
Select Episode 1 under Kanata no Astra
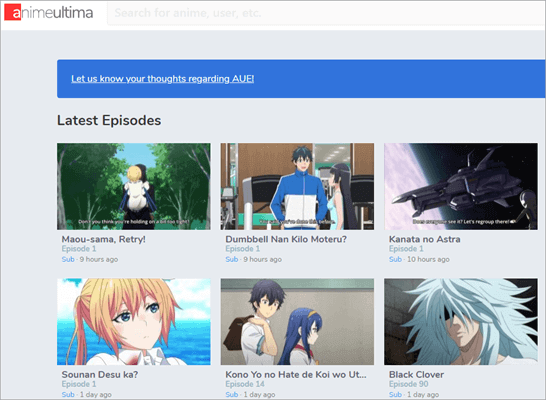click(406, 249)
